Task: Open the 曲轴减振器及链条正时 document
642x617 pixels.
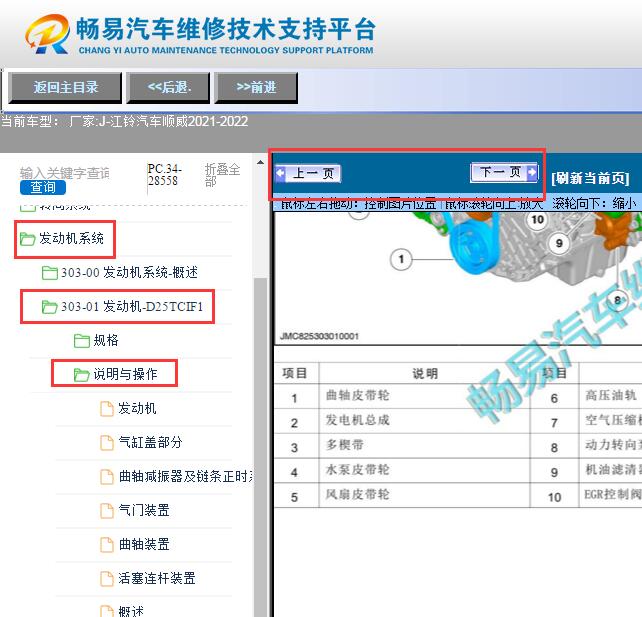Action: 186,476
